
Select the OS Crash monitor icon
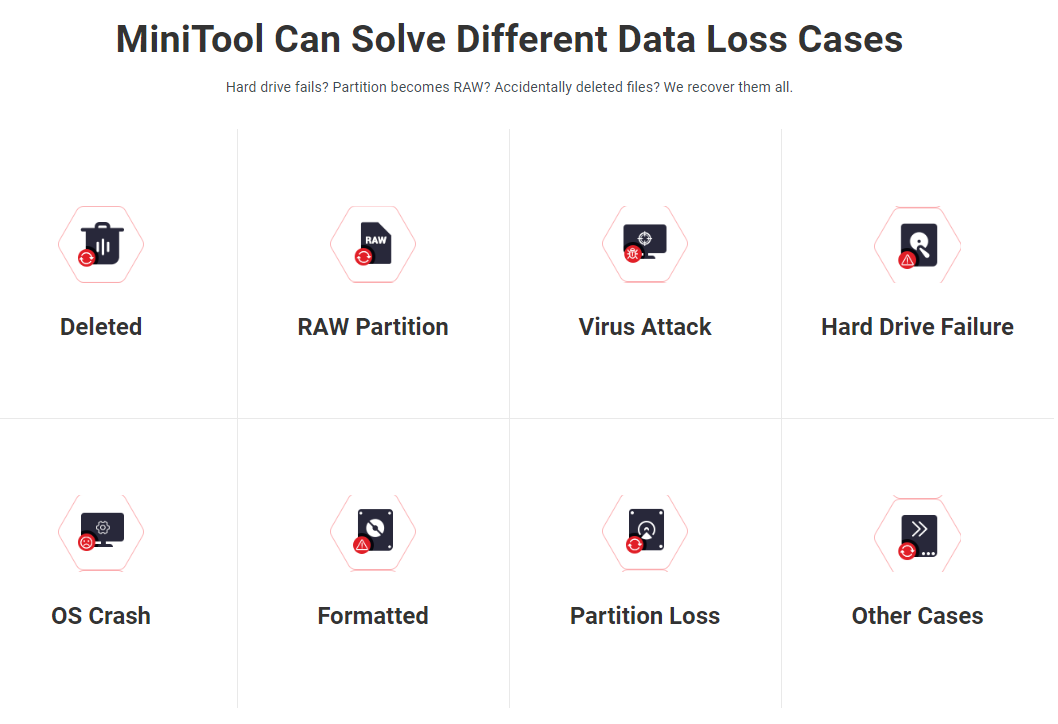[x=101, y=531]
